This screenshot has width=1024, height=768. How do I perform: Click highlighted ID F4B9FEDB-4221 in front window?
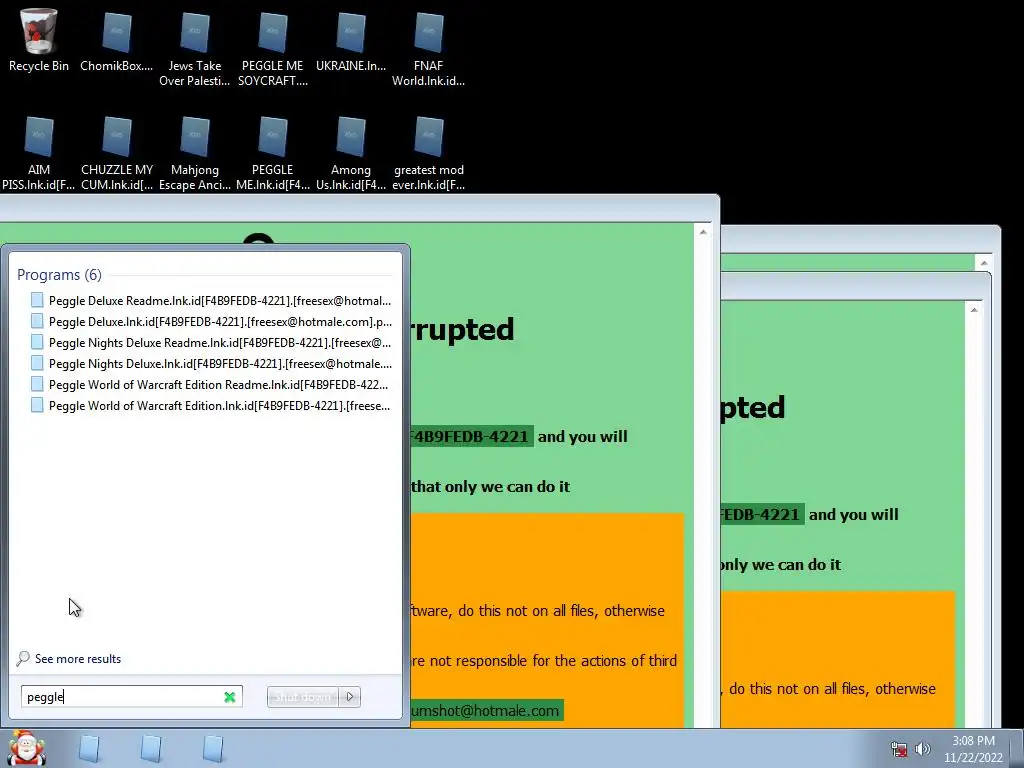pyautogui.click(x=472, y=436)
